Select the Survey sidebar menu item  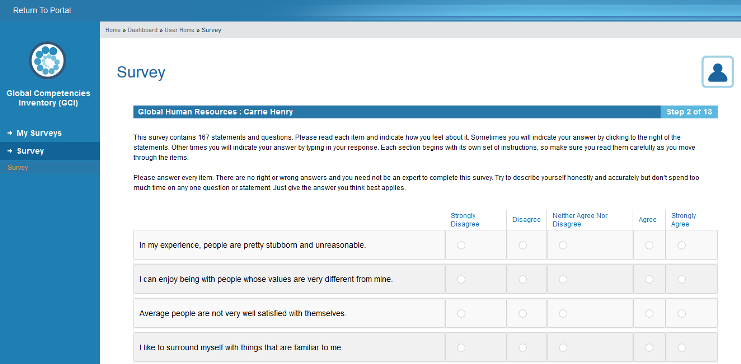point(50,151)
